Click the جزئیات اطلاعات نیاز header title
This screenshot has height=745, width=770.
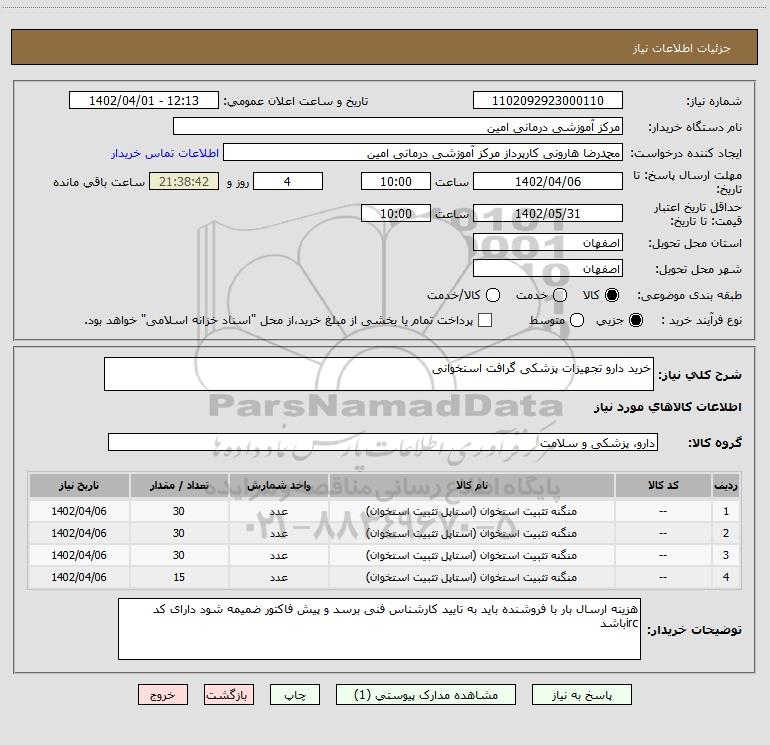(x=682, y=48)
